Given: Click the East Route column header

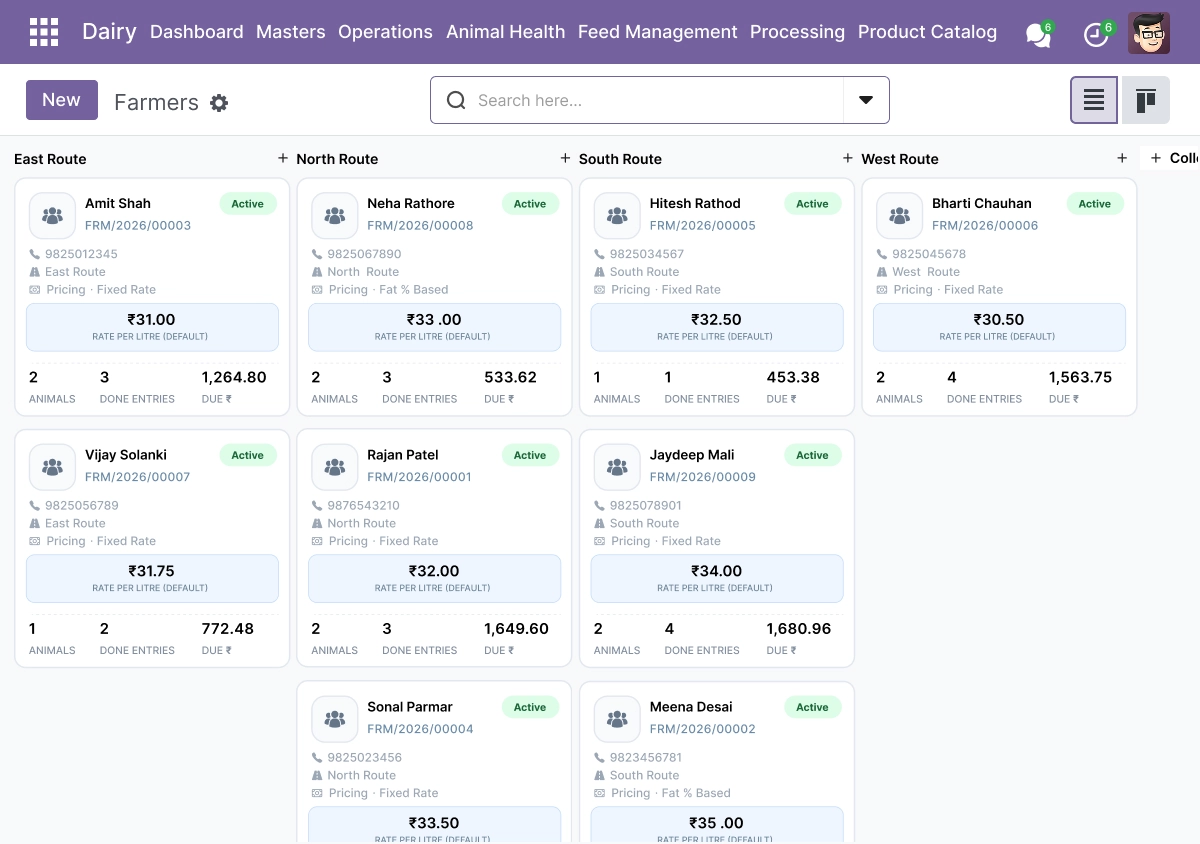Looking at the screenshot, I should (x=50, y=159).
